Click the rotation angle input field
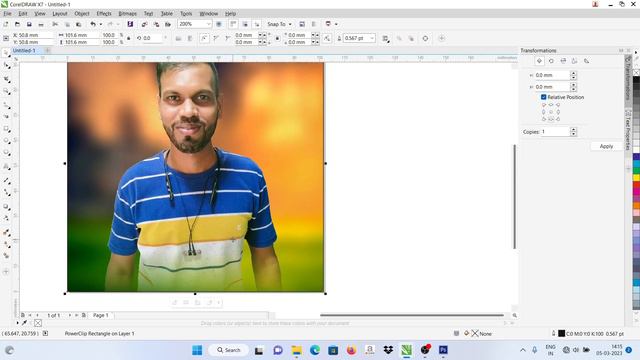The width and height of the screenshot is (640, 360). [x=153, y=38]
